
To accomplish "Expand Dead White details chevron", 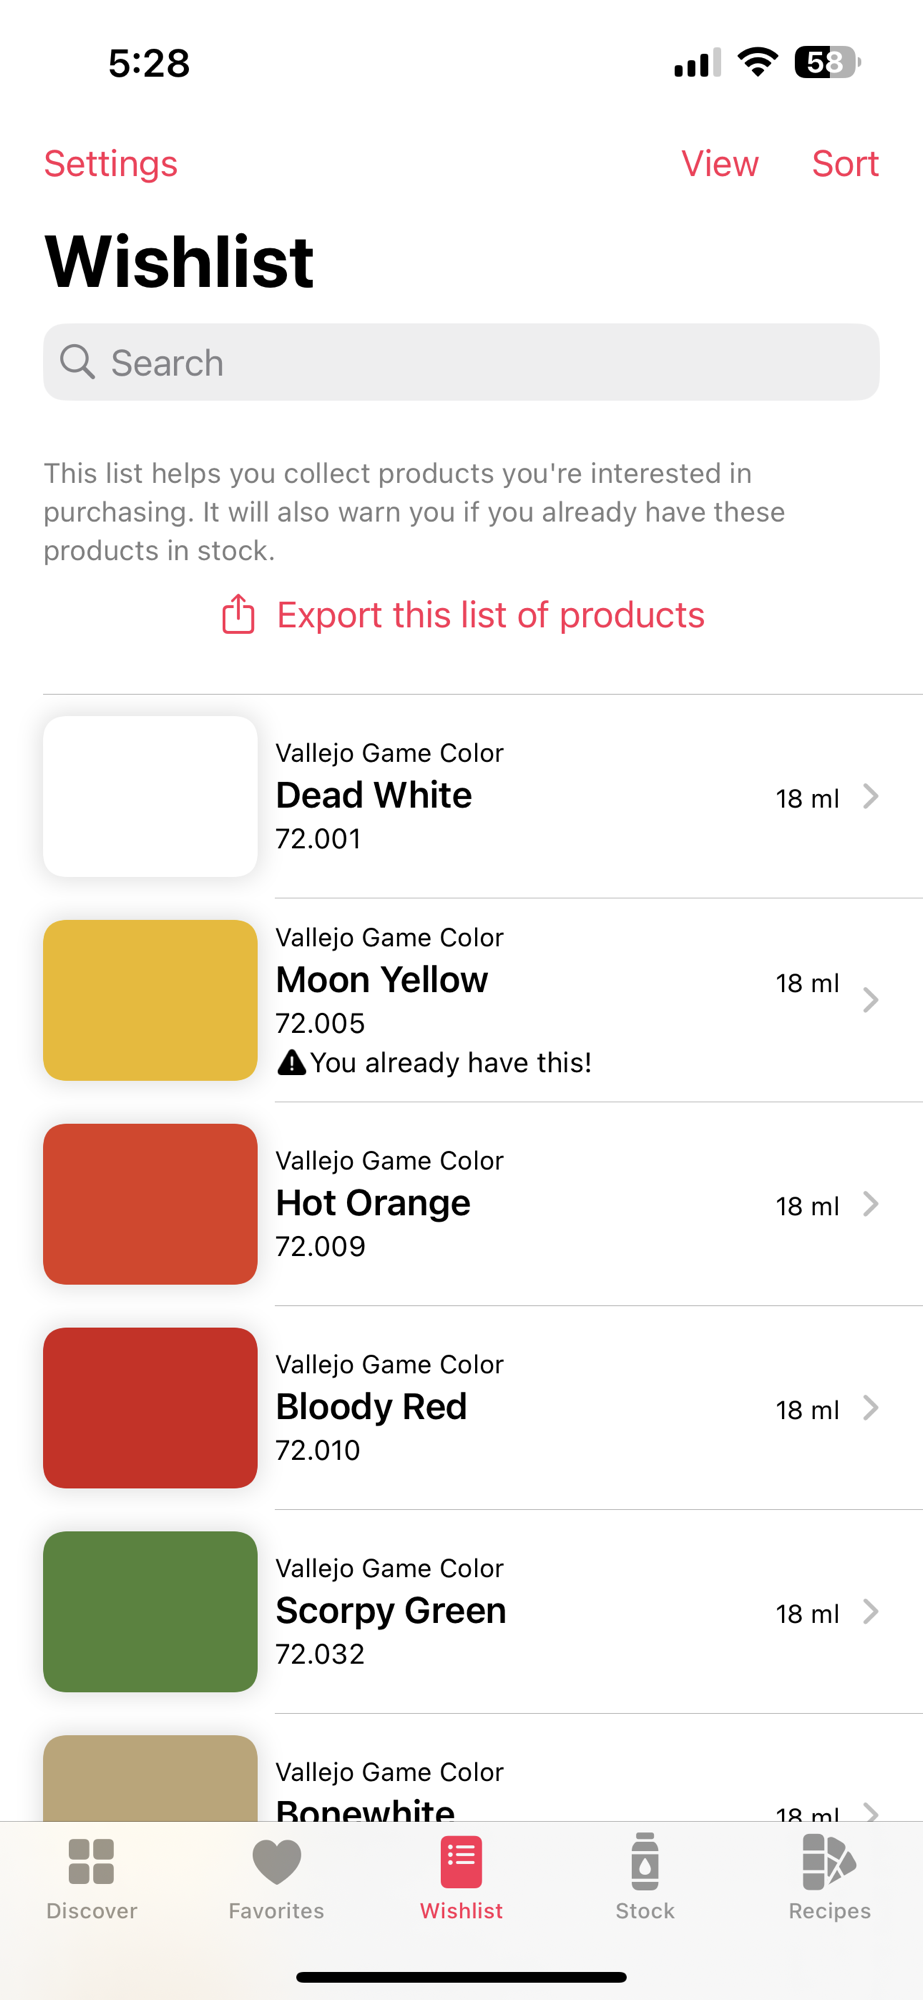I will pos(871,796).
